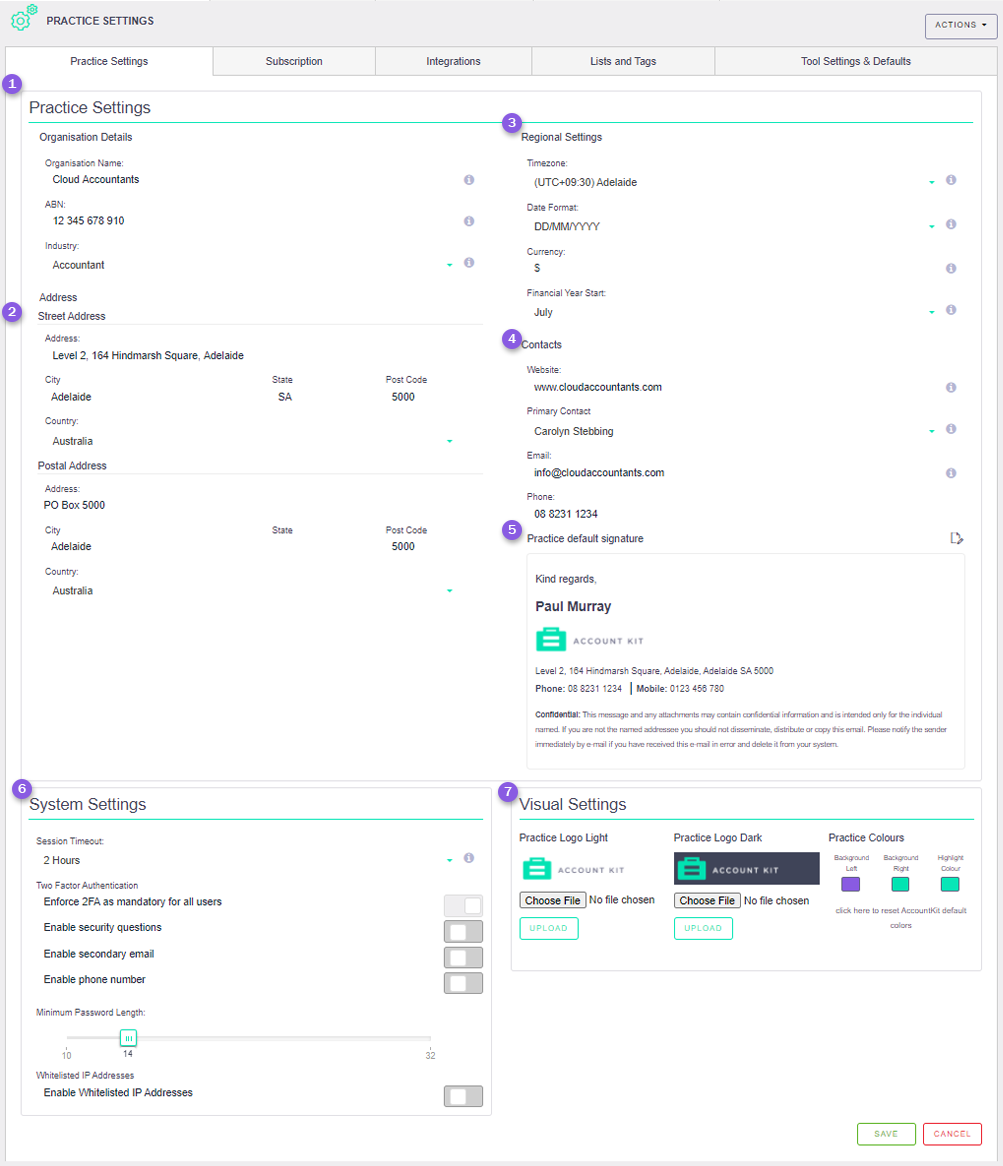Click info icon beside Primary Contact

[951, 429]
